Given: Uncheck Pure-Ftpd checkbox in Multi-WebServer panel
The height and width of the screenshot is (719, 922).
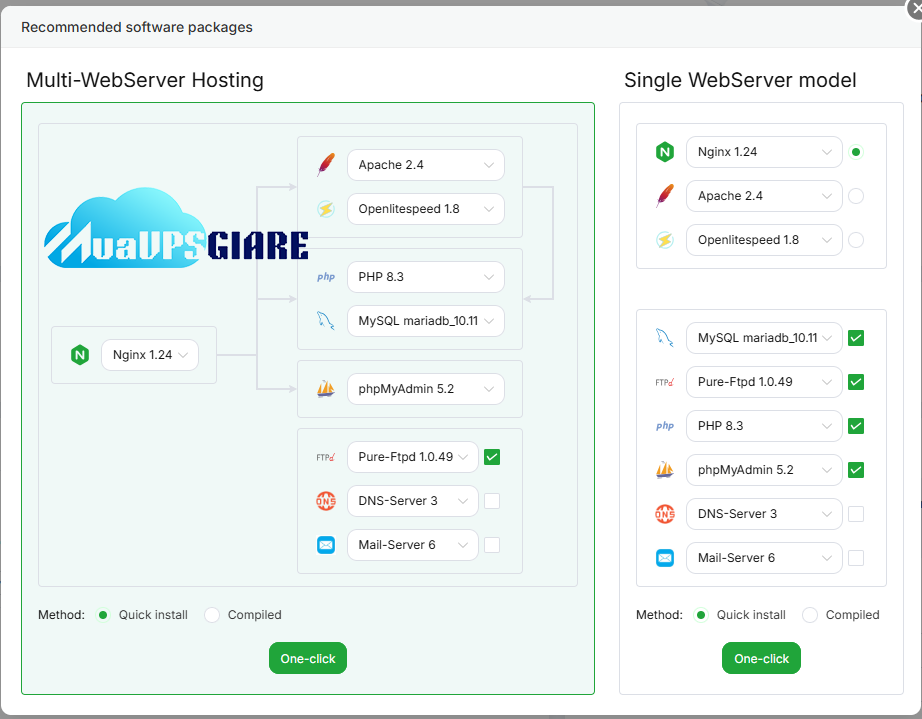Looking at the screenshot, I should point(492,457).
